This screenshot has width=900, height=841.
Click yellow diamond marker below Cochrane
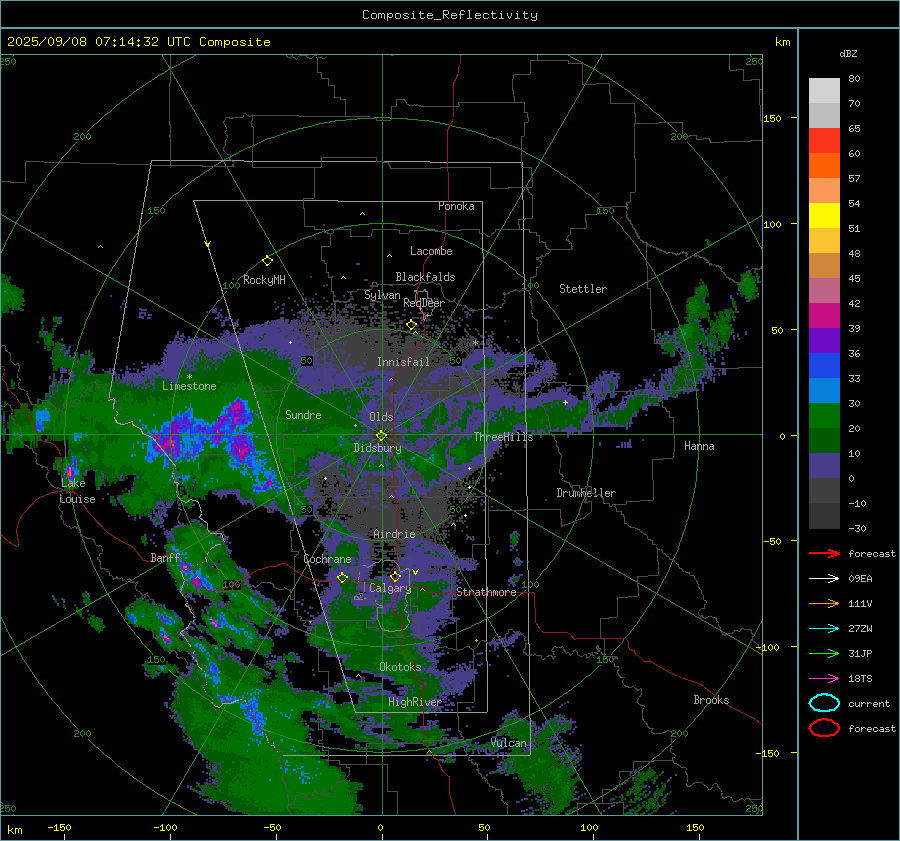[x=342, y=577]
